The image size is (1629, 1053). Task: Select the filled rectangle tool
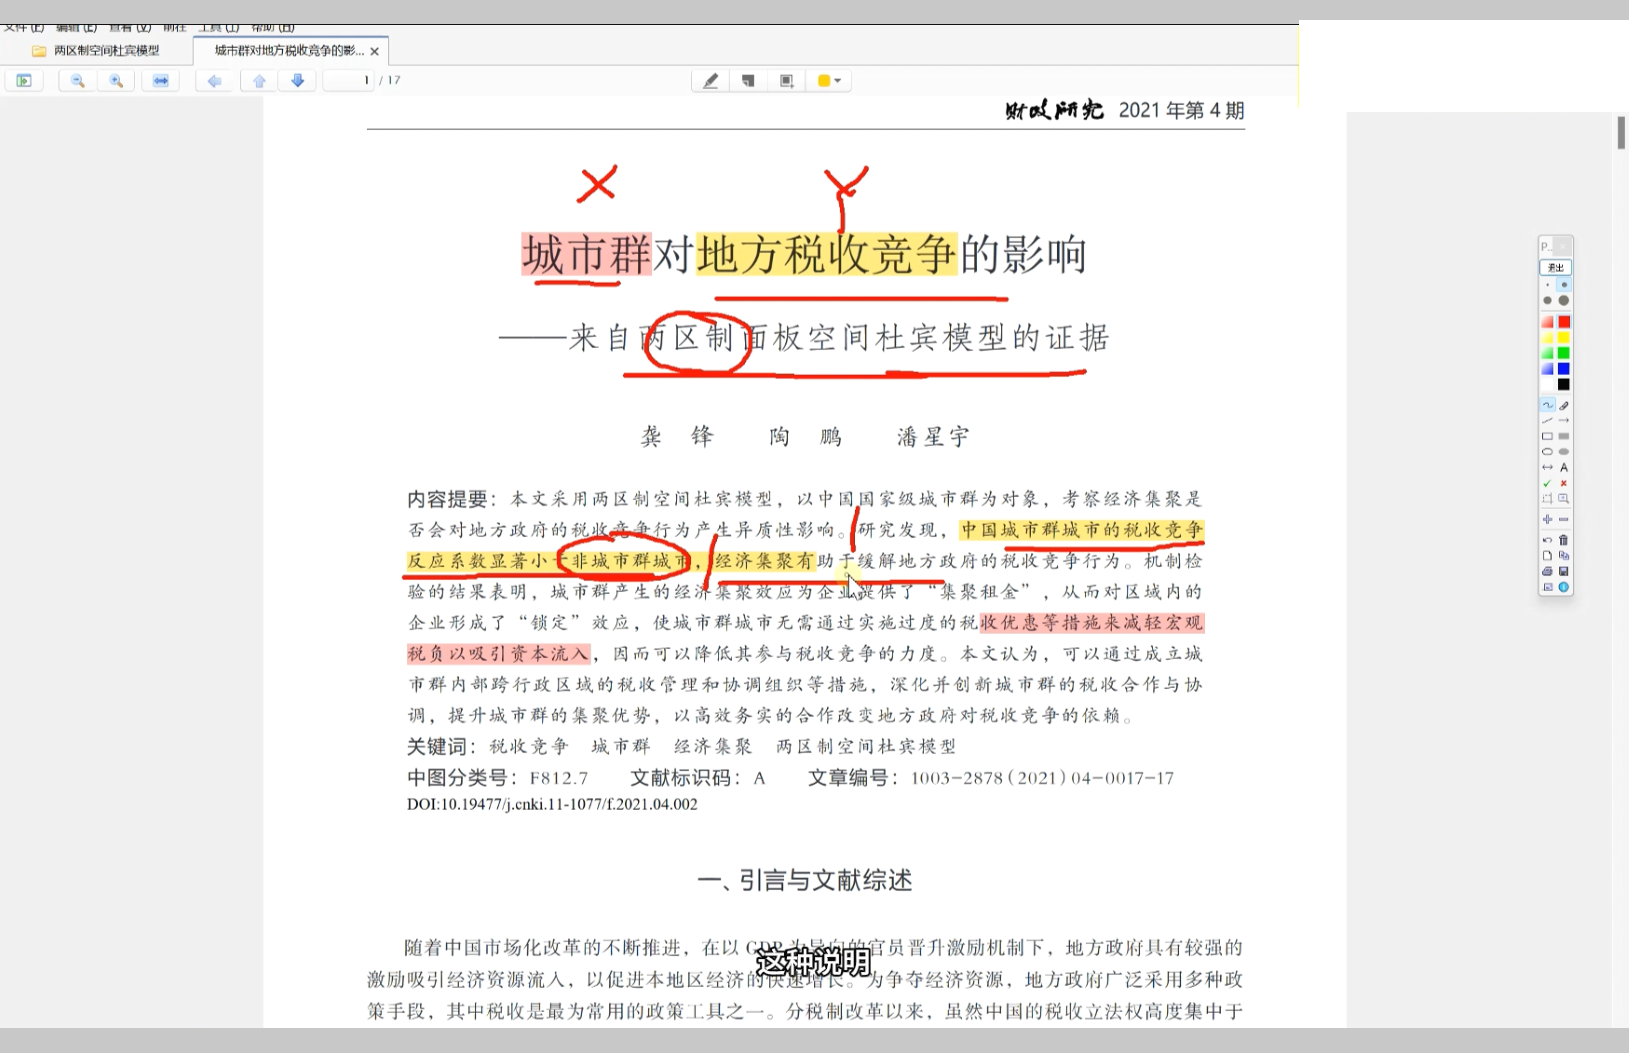[x=1564, y=436]
